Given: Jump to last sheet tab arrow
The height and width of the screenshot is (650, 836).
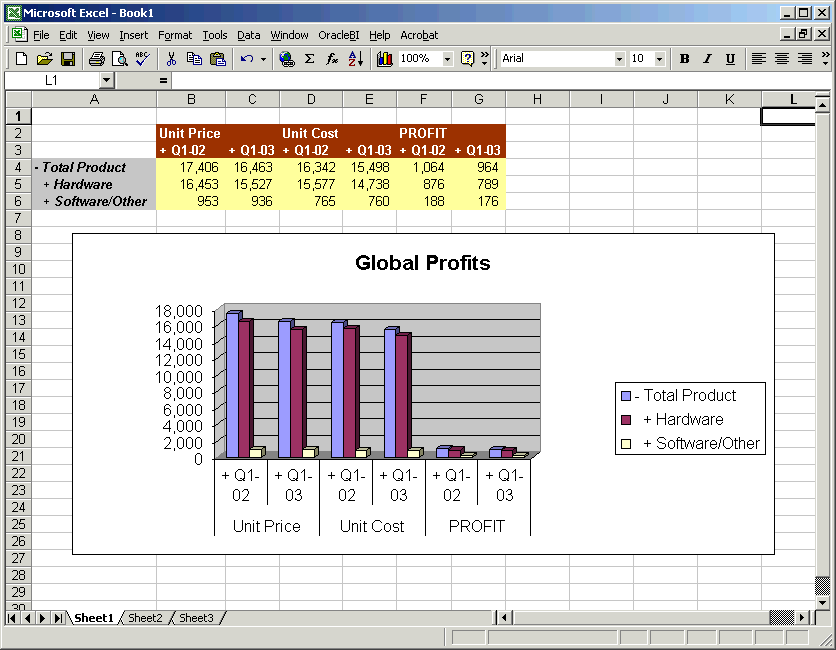Looking at the screenshot, I should pos(58,618).
